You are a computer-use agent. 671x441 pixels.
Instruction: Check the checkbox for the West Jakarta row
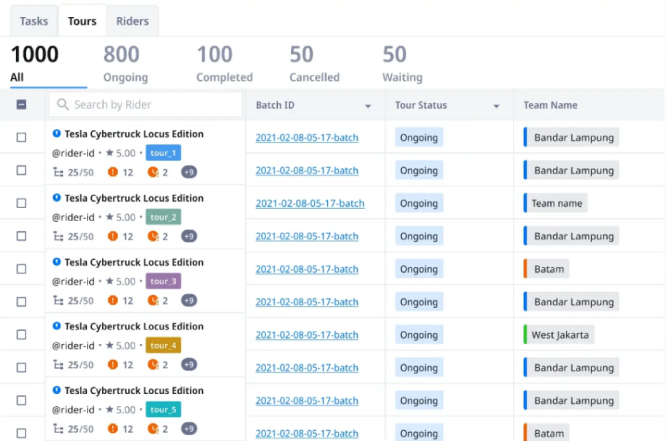(x=21, y=334)
